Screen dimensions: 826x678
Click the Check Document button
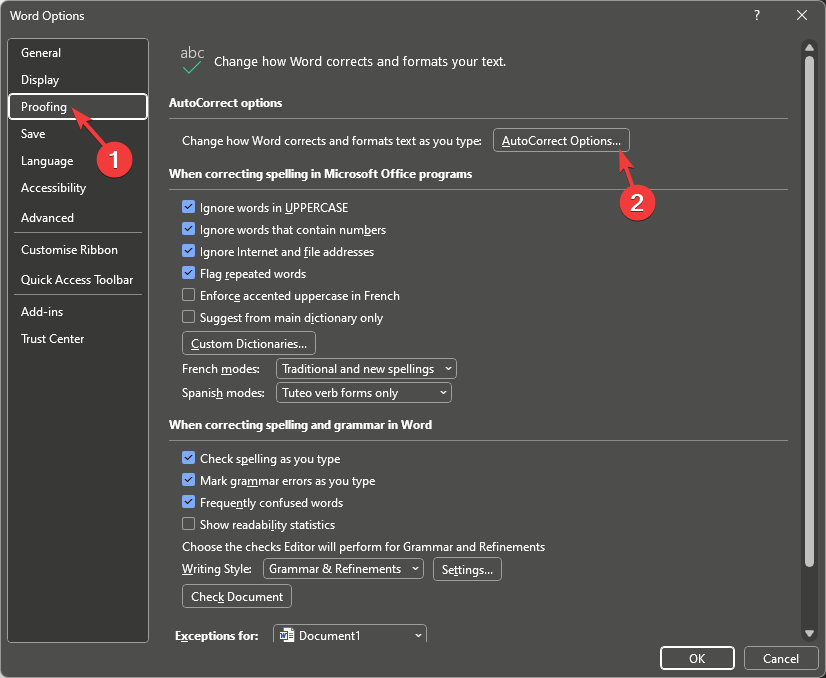click(237, 597)
